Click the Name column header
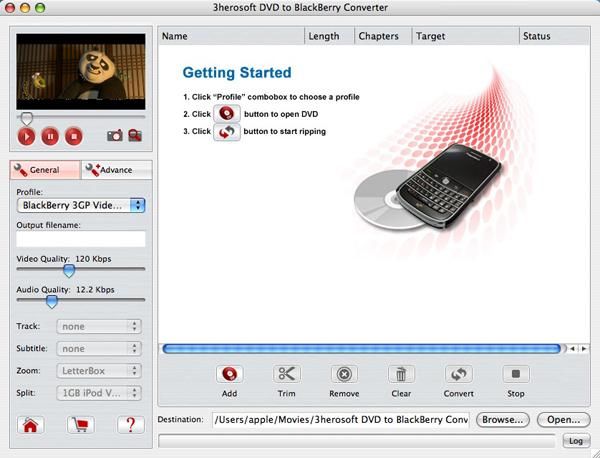600x458 pixels. pos(231,36)
